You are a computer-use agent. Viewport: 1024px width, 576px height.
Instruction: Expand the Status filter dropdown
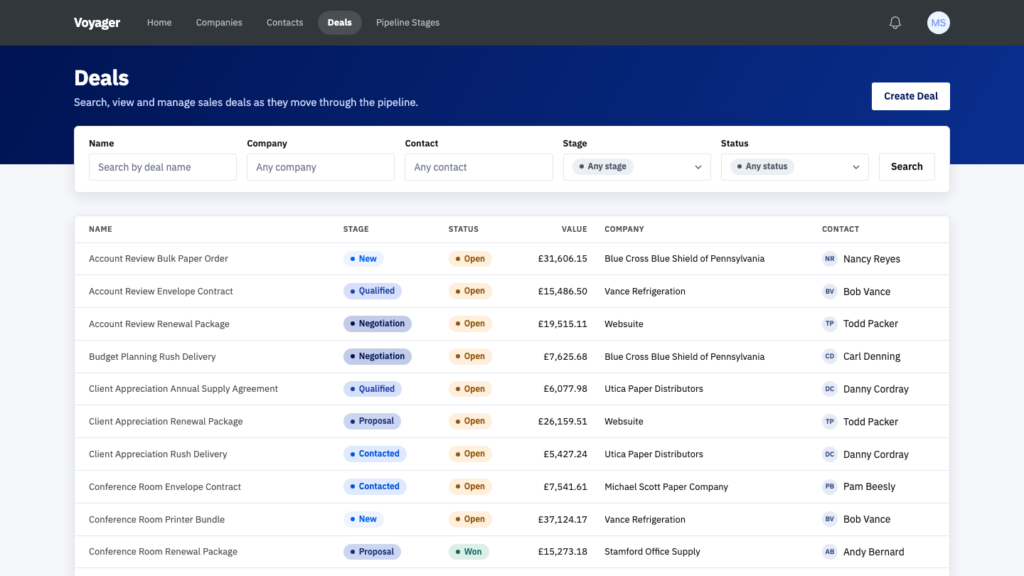tap(795, 167)
